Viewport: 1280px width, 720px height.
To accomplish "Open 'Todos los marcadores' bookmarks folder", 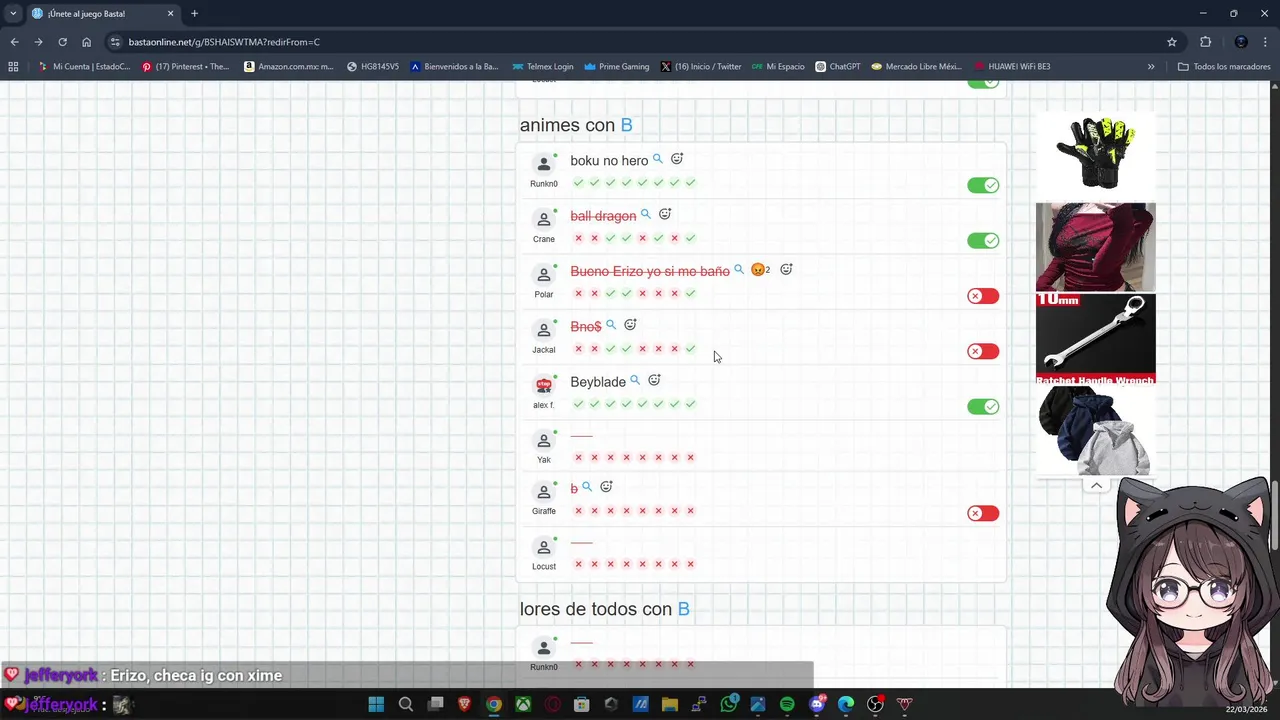I will 1224,66.
